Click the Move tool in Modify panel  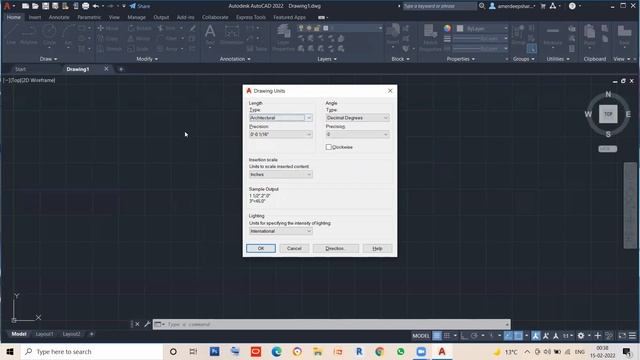click(x=108, y=28)
